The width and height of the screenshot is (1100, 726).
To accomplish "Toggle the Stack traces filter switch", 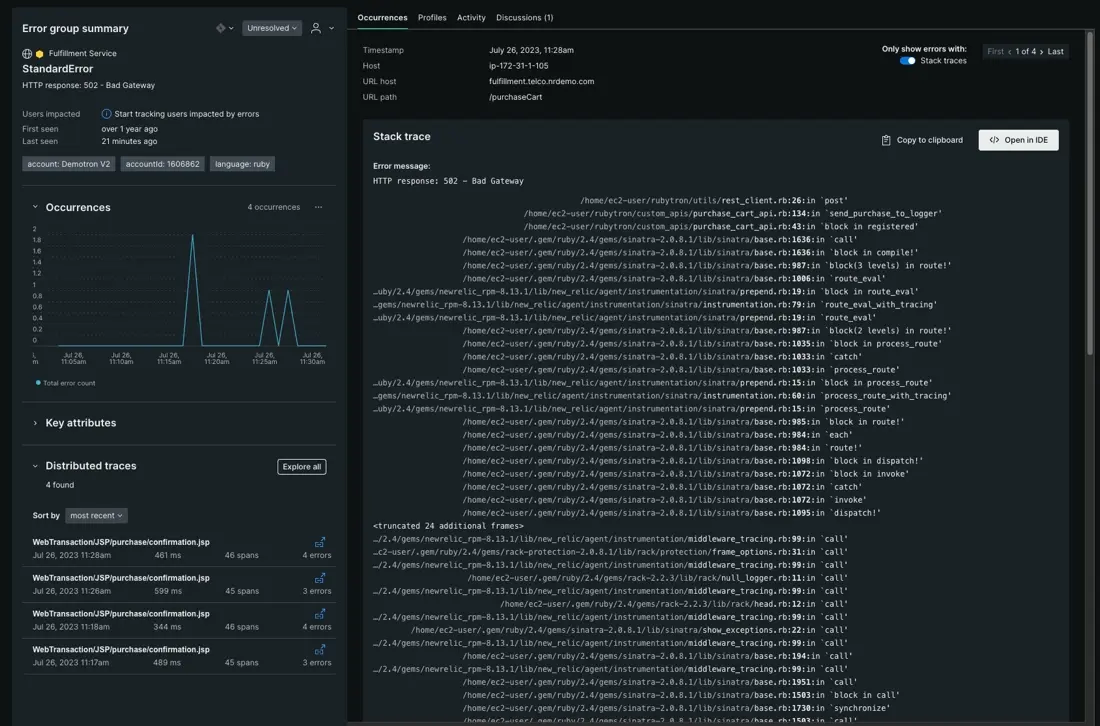I will point(907,61).
